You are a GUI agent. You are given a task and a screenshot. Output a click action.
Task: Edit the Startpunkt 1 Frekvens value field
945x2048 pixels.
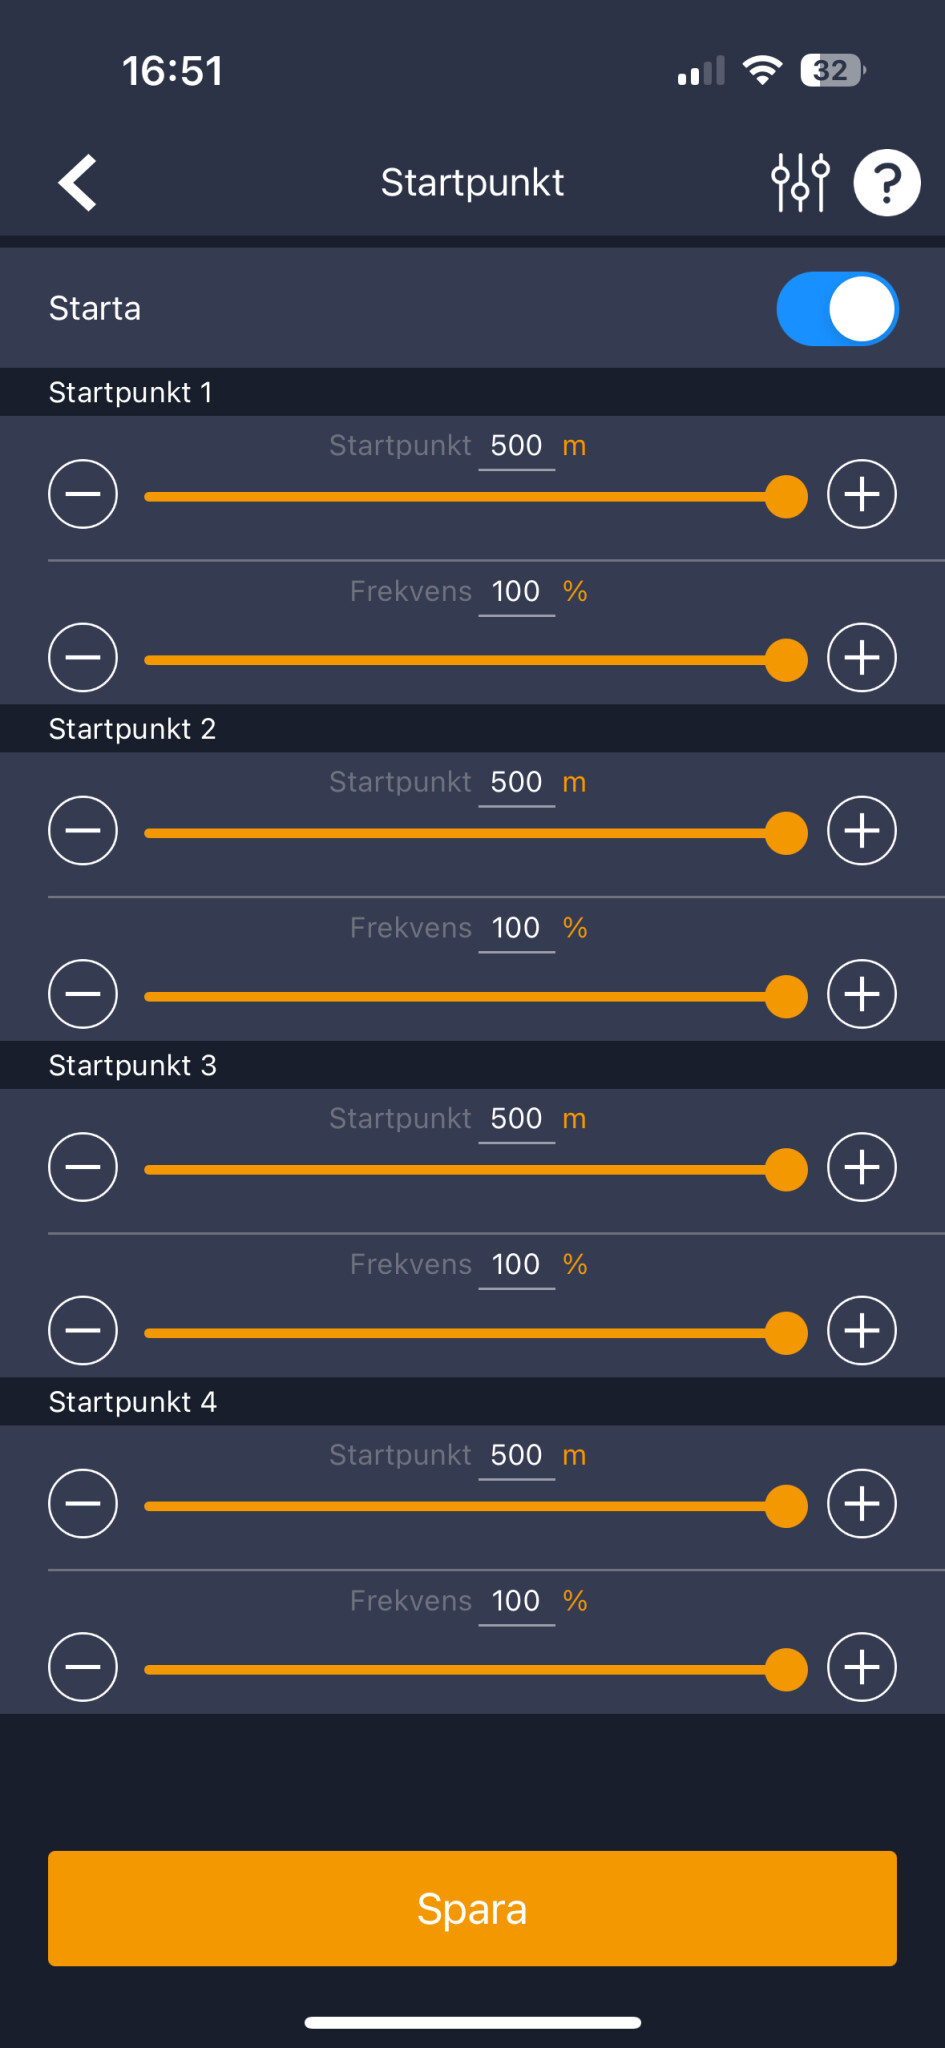click(516, 592)
